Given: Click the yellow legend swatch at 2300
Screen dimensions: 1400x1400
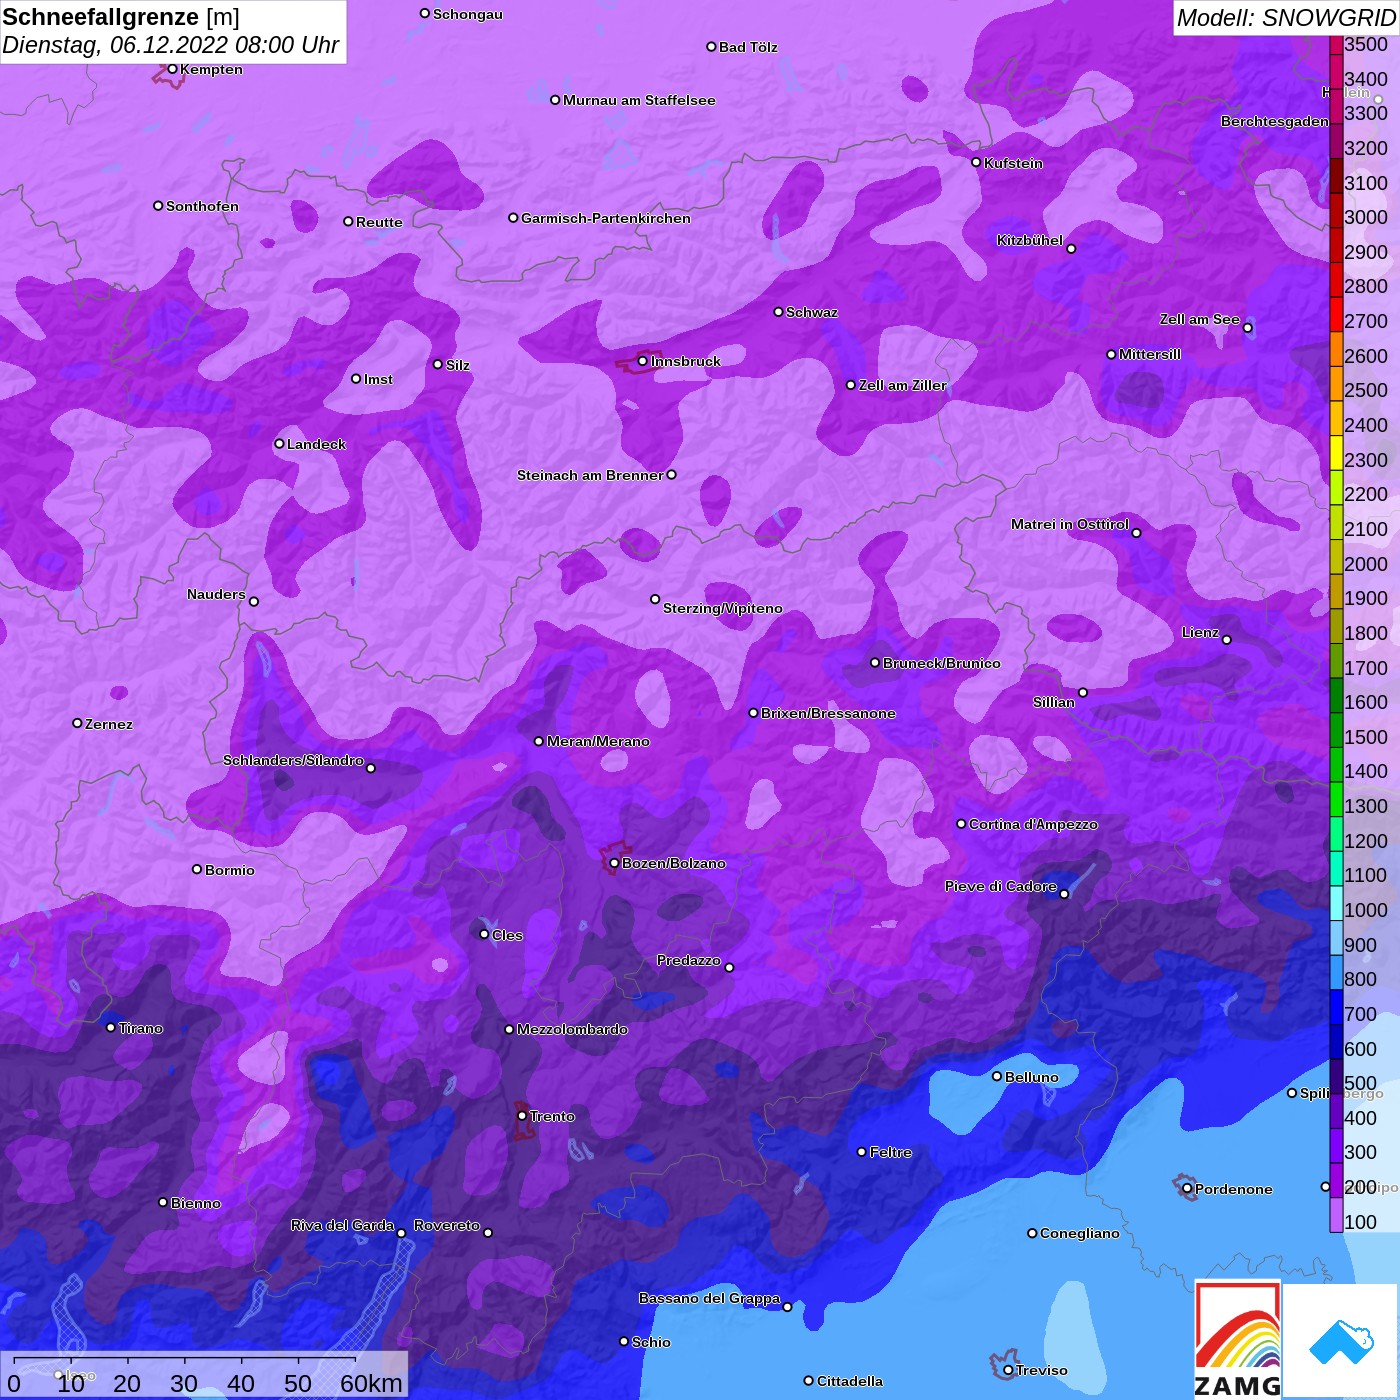Looking at the screenshot, I should pyautogui.click(x=1336, y=452).
